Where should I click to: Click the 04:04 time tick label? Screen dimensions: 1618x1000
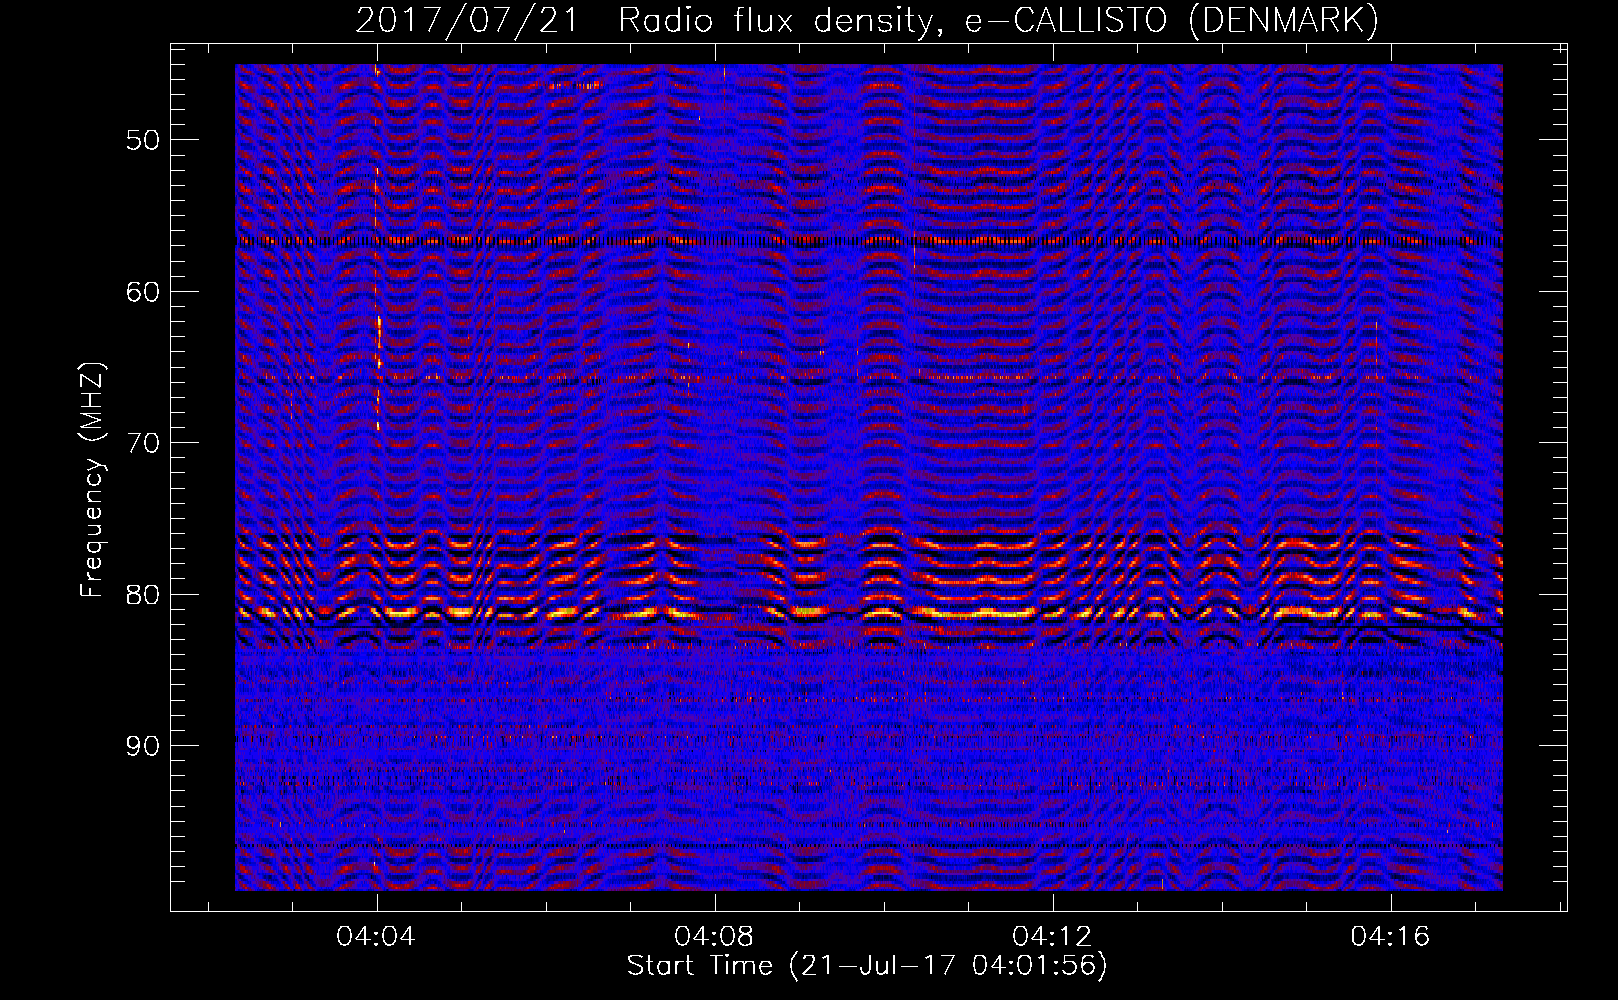[x=376, y=936]
